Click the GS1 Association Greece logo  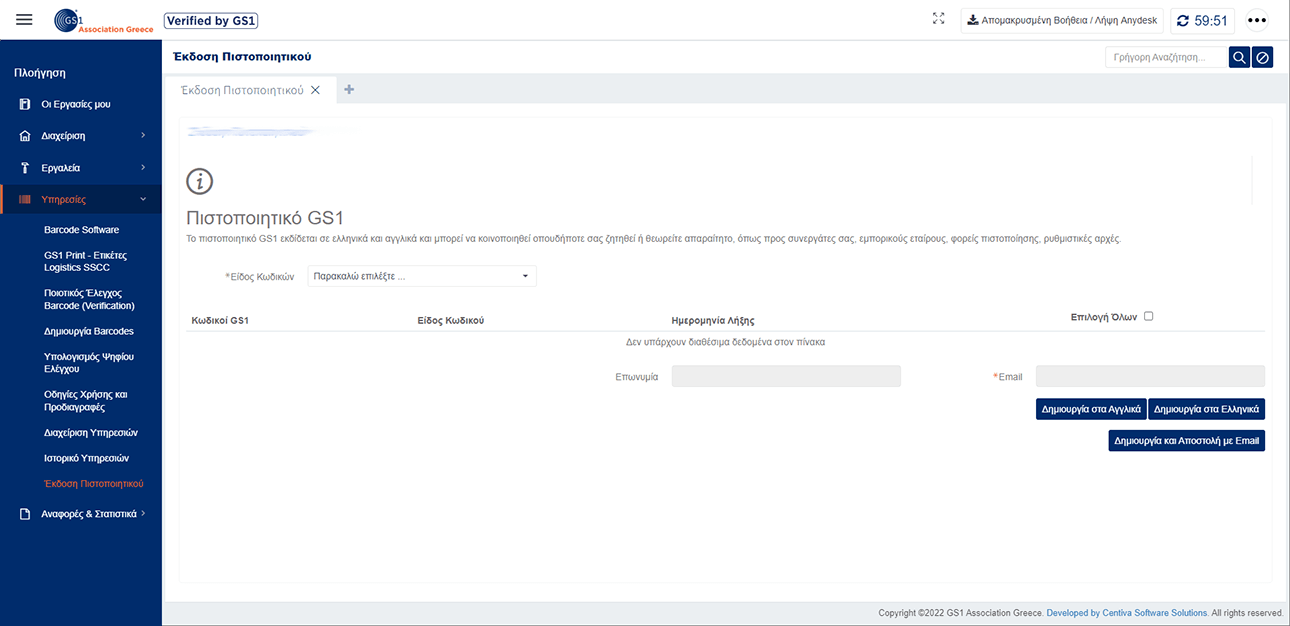point(103,20)
